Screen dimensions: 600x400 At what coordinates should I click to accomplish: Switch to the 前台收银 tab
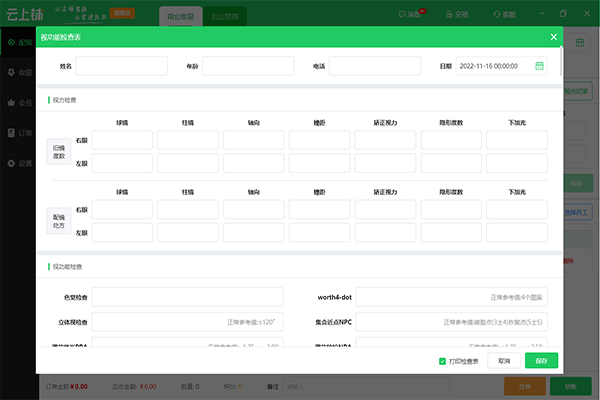pos(181,17)
